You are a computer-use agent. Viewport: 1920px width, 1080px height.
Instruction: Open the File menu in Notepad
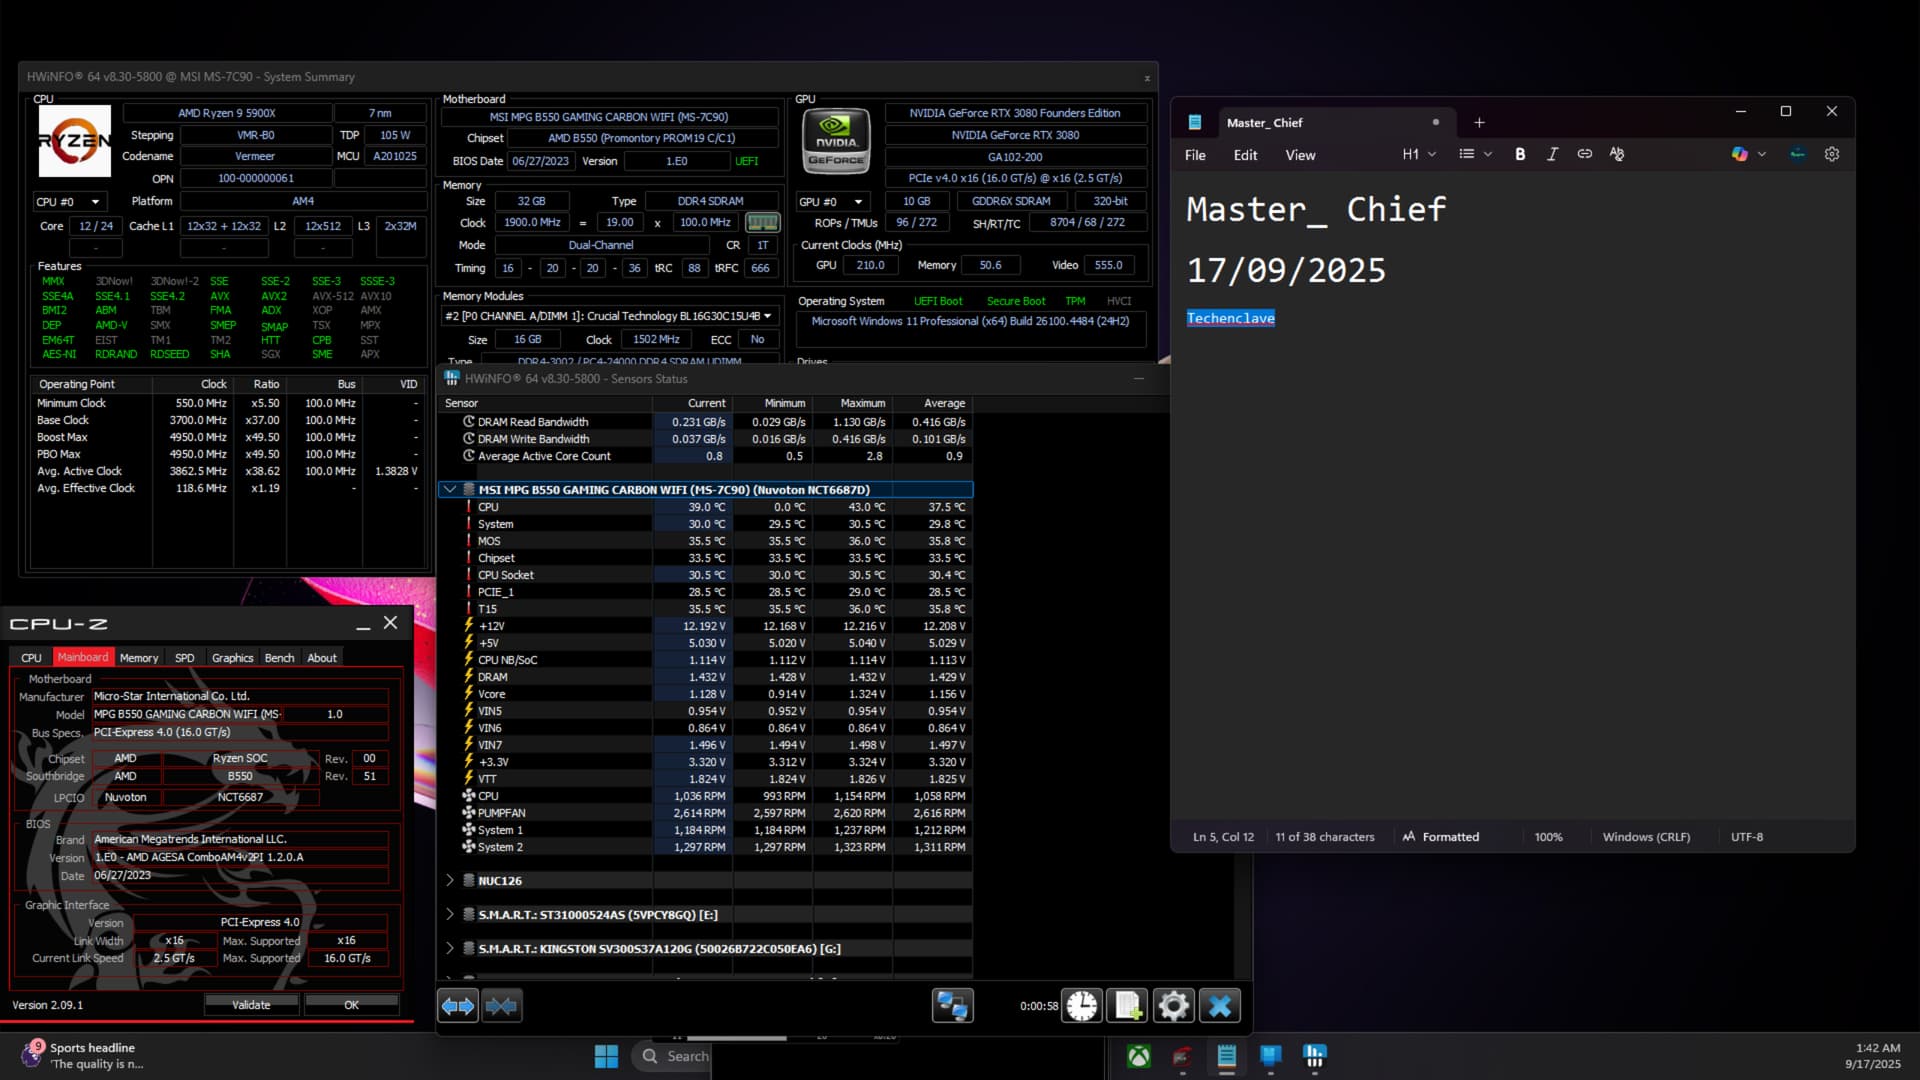coord(1195,155)
